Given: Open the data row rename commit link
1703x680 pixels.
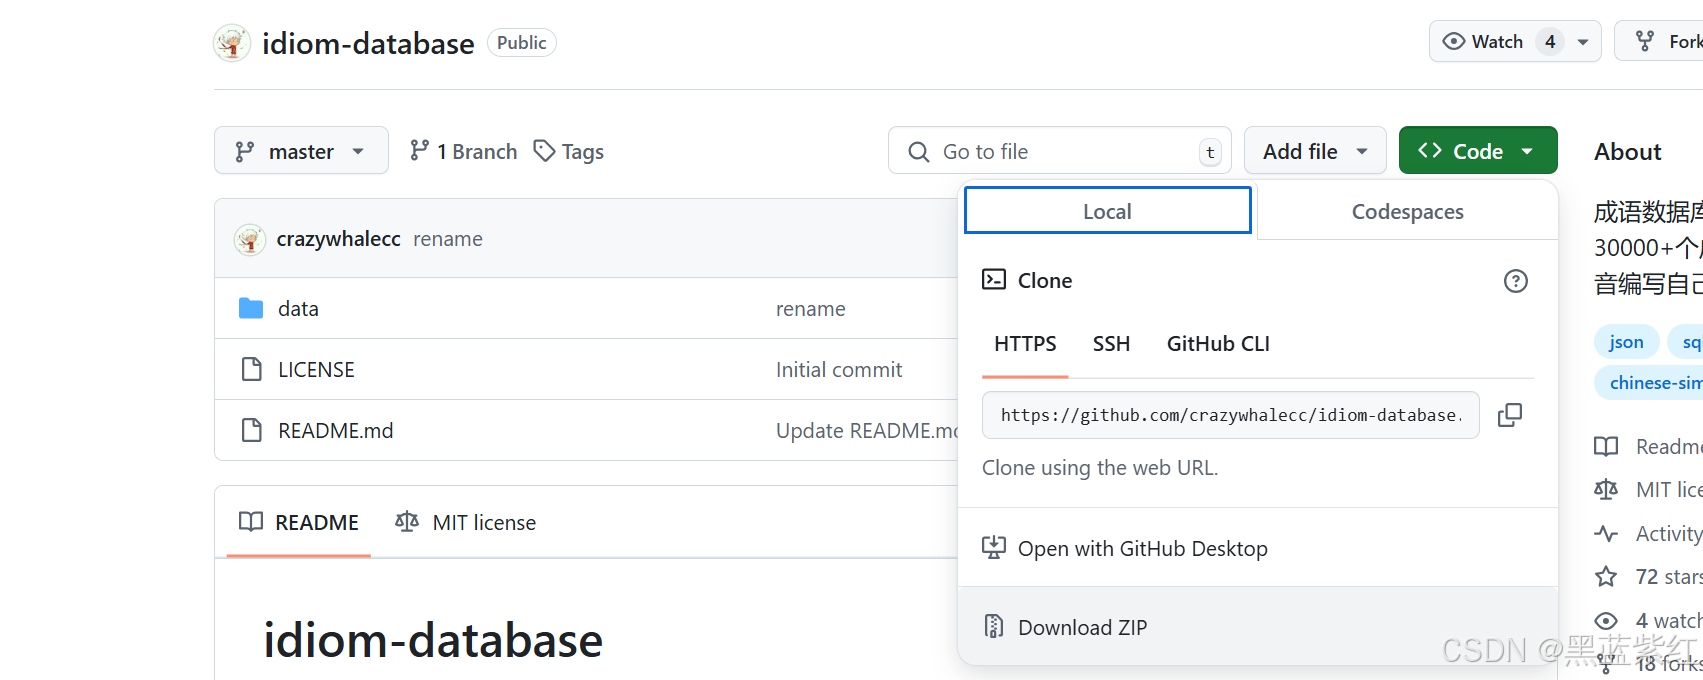Looking at the screenshot, I should coord(810,309).
